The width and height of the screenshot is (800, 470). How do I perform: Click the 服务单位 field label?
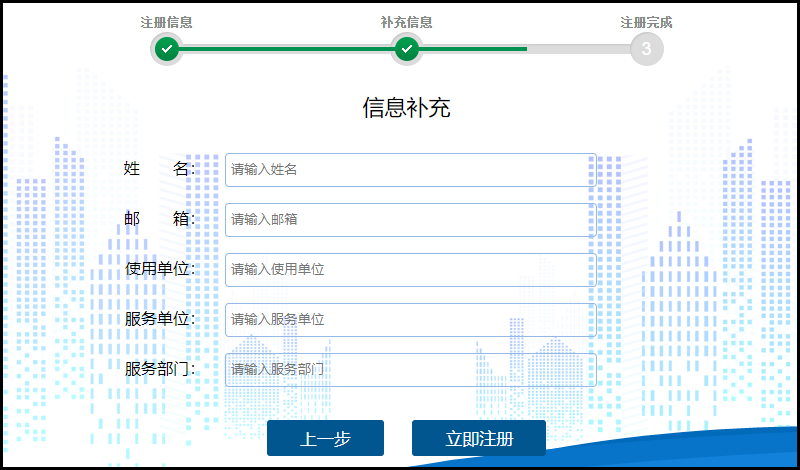160,318
